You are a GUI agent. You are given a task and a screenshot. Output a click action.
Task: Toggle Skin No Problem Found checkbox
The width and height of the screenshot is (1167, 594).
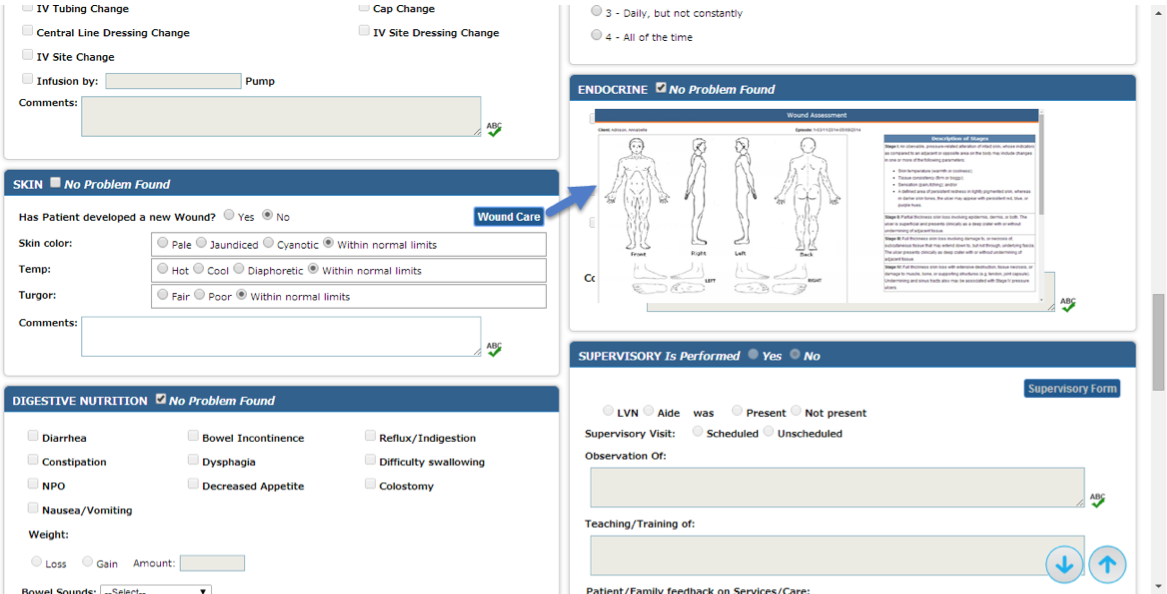[55, 182]
